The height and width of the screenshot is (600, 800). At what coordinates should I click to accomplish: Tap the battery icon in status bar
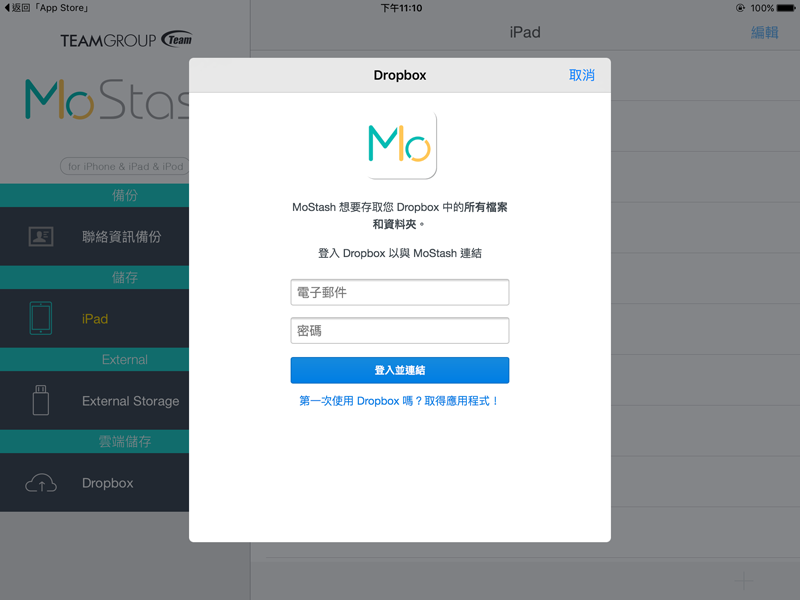[786, 8]
